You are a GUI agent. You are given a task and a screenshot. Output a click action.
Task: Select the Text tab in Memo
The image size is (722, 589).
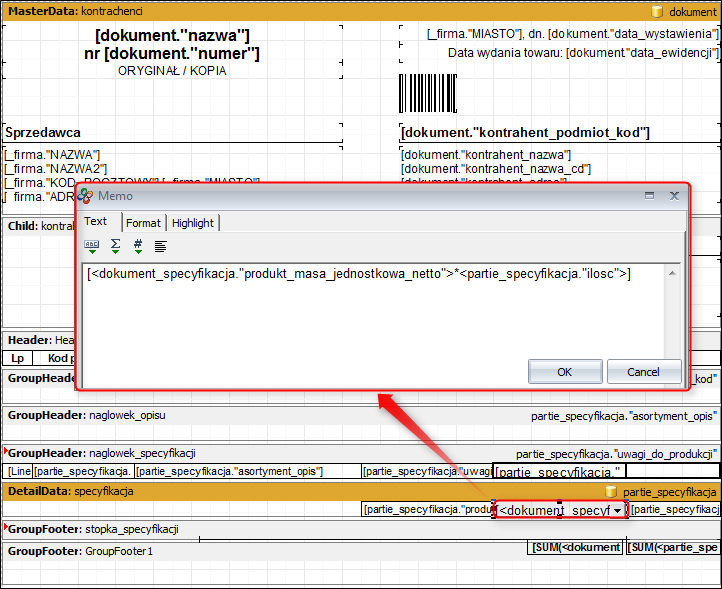[96, 222]
